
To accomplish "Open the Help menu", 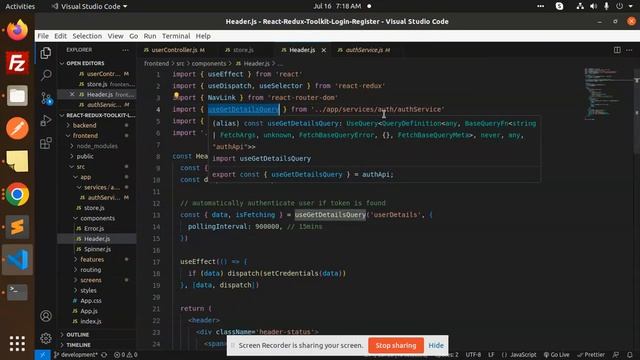I will click(x=203, y=36).
